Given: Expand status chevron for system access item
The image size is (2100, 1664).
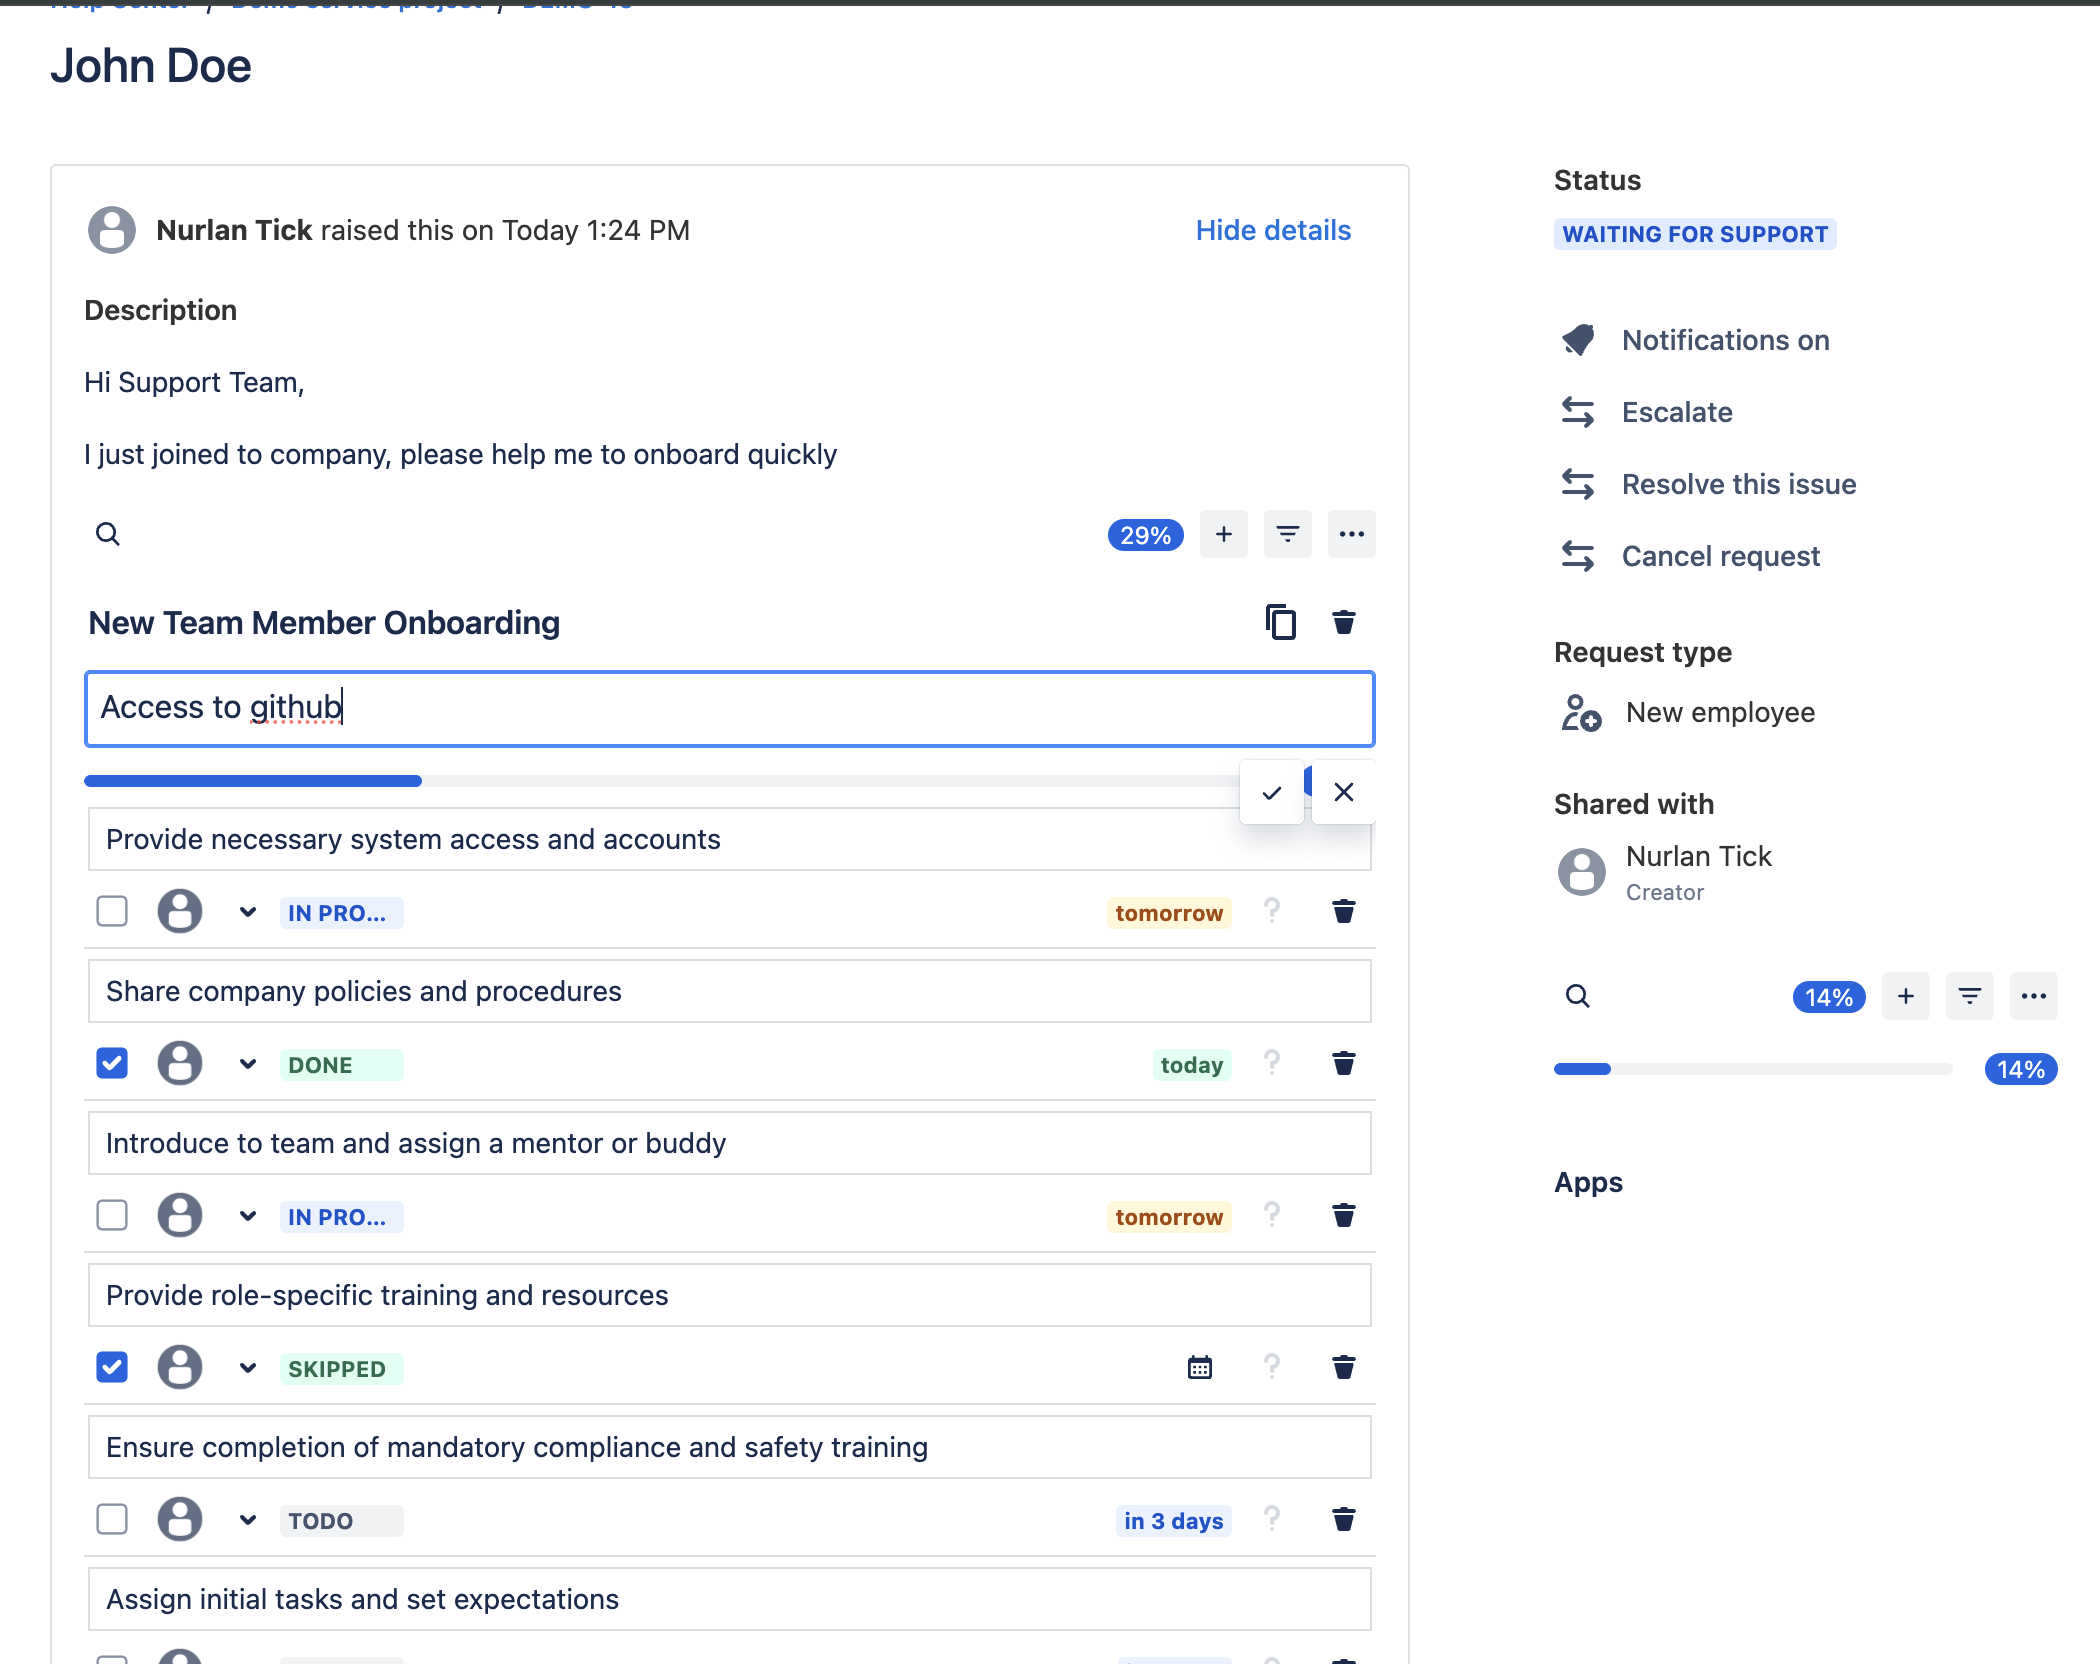Looking at the screenshot, I should [x=248, y=912].
